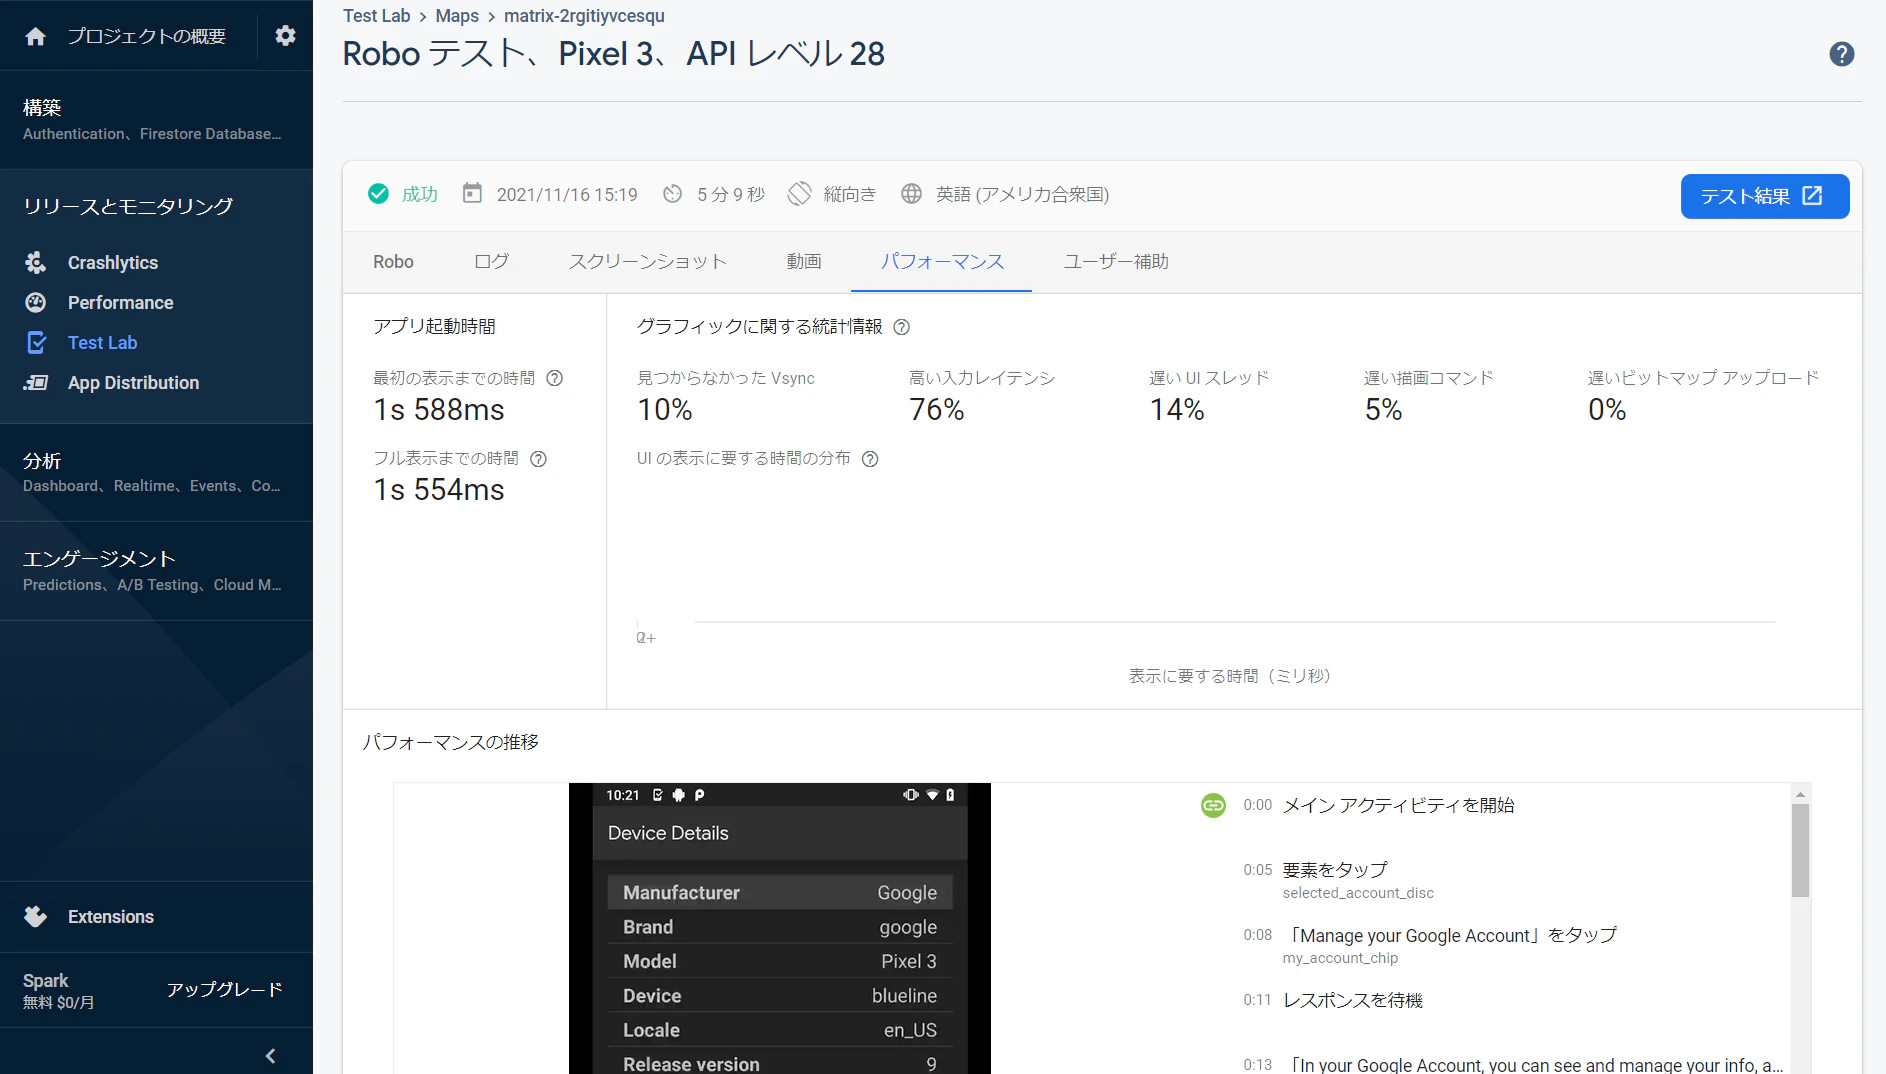Click the device screenshot preview
The width and height of the screenshot is (1886, 1074).
click(x=780, y=928)
